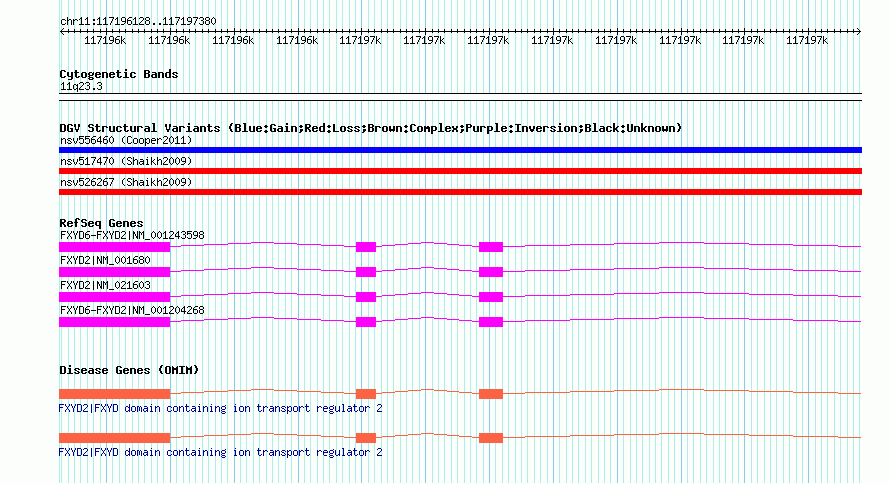Image resolution: width=890 pixels, height=483 pixels.
Task: Open the upper FXYD2 ion transport regulator link
Action: pyautogui.click(x=221, y=409)
